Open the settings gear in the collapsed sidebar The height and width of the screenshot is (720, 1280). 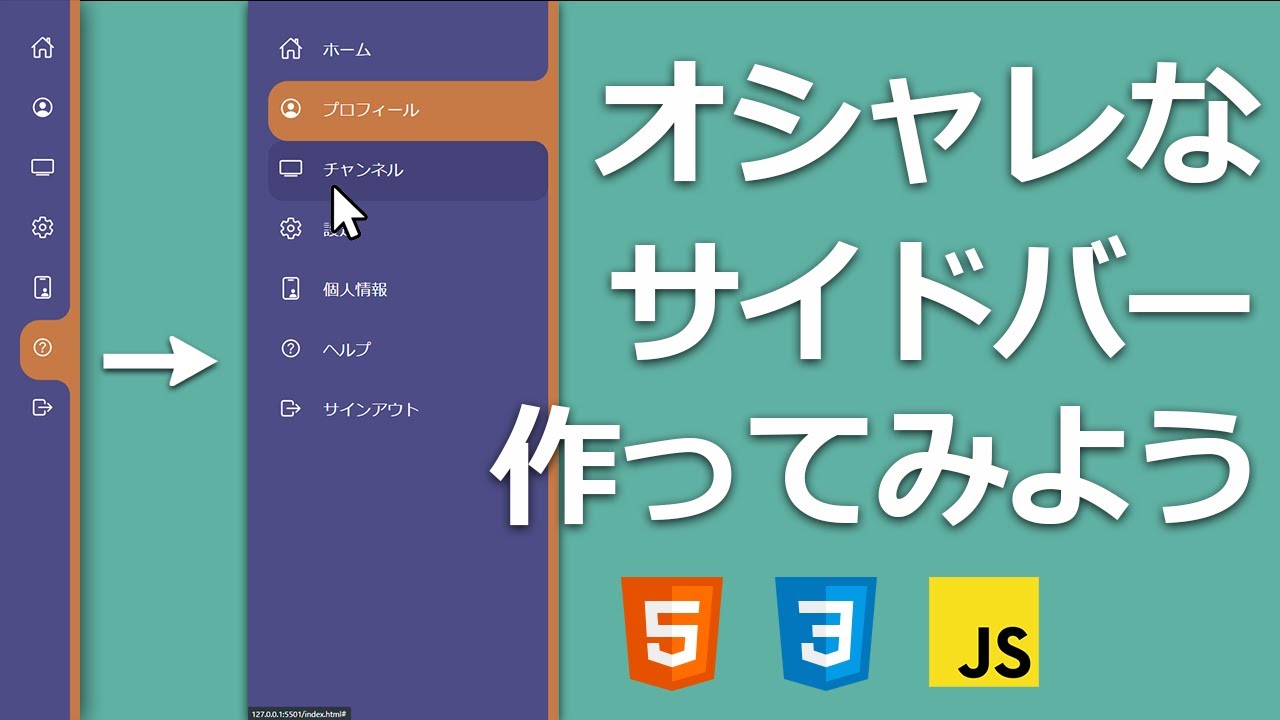point(42,228)
